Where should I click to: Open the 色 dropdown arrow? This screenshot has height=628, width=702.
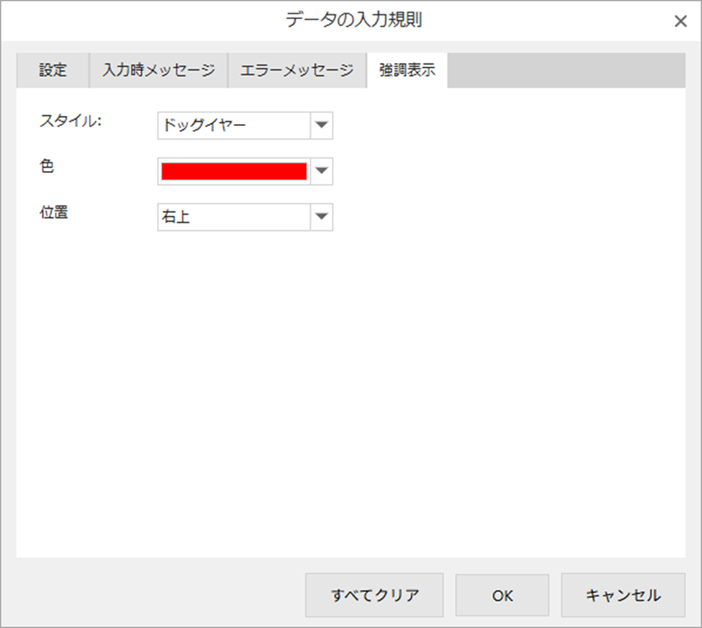coord(321,171)
